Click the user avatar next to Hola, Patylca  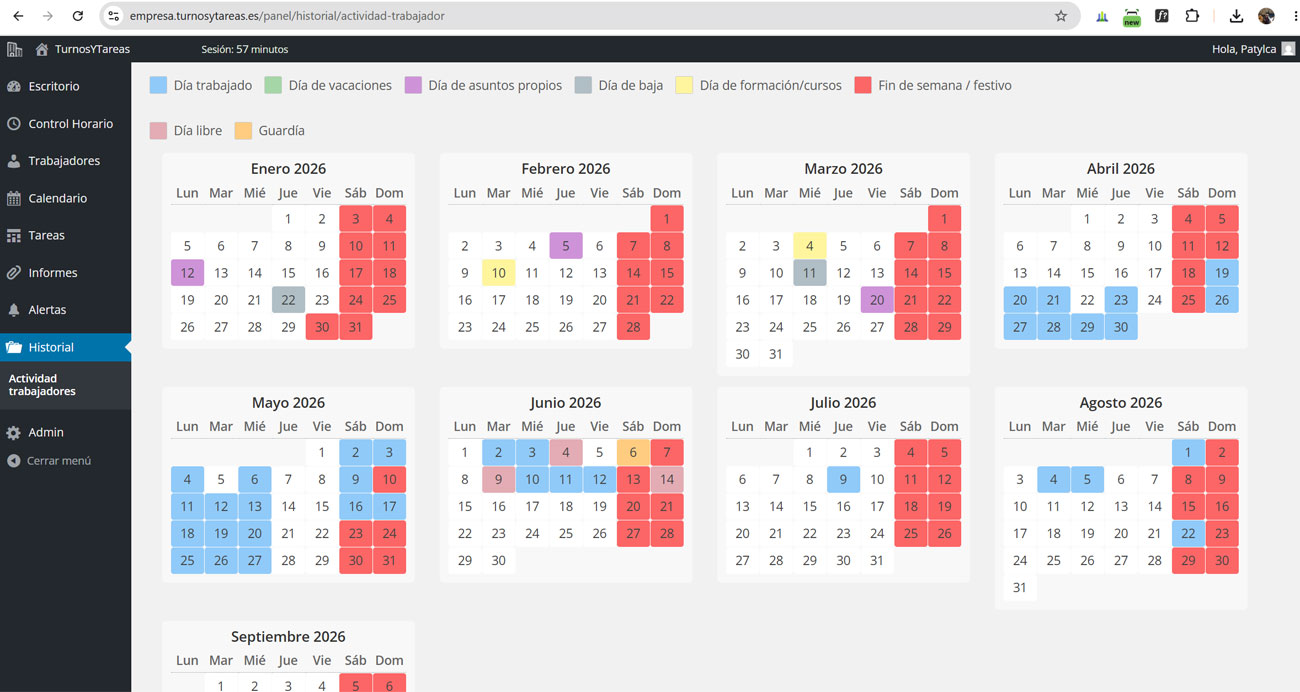pos(1288,49)
